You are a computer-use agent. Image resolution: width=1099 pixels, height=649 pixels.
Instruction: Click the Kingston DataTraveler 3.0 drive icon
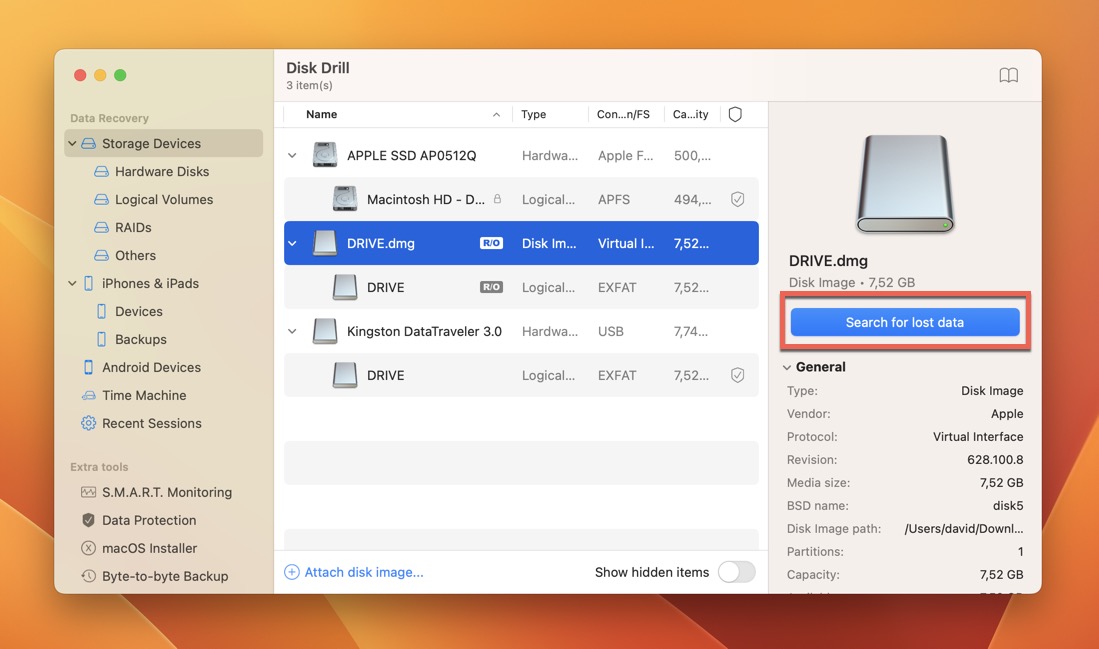pyautogui.click(x=325, y=331)
